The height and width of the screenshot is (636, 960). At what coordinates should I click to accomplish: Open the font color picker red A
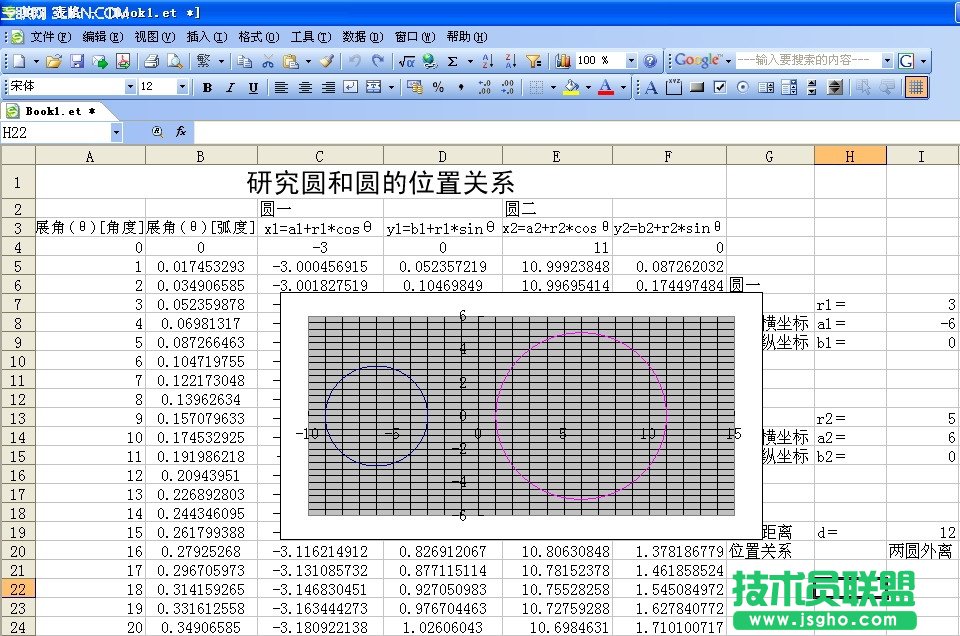click(x=605, y=87)
